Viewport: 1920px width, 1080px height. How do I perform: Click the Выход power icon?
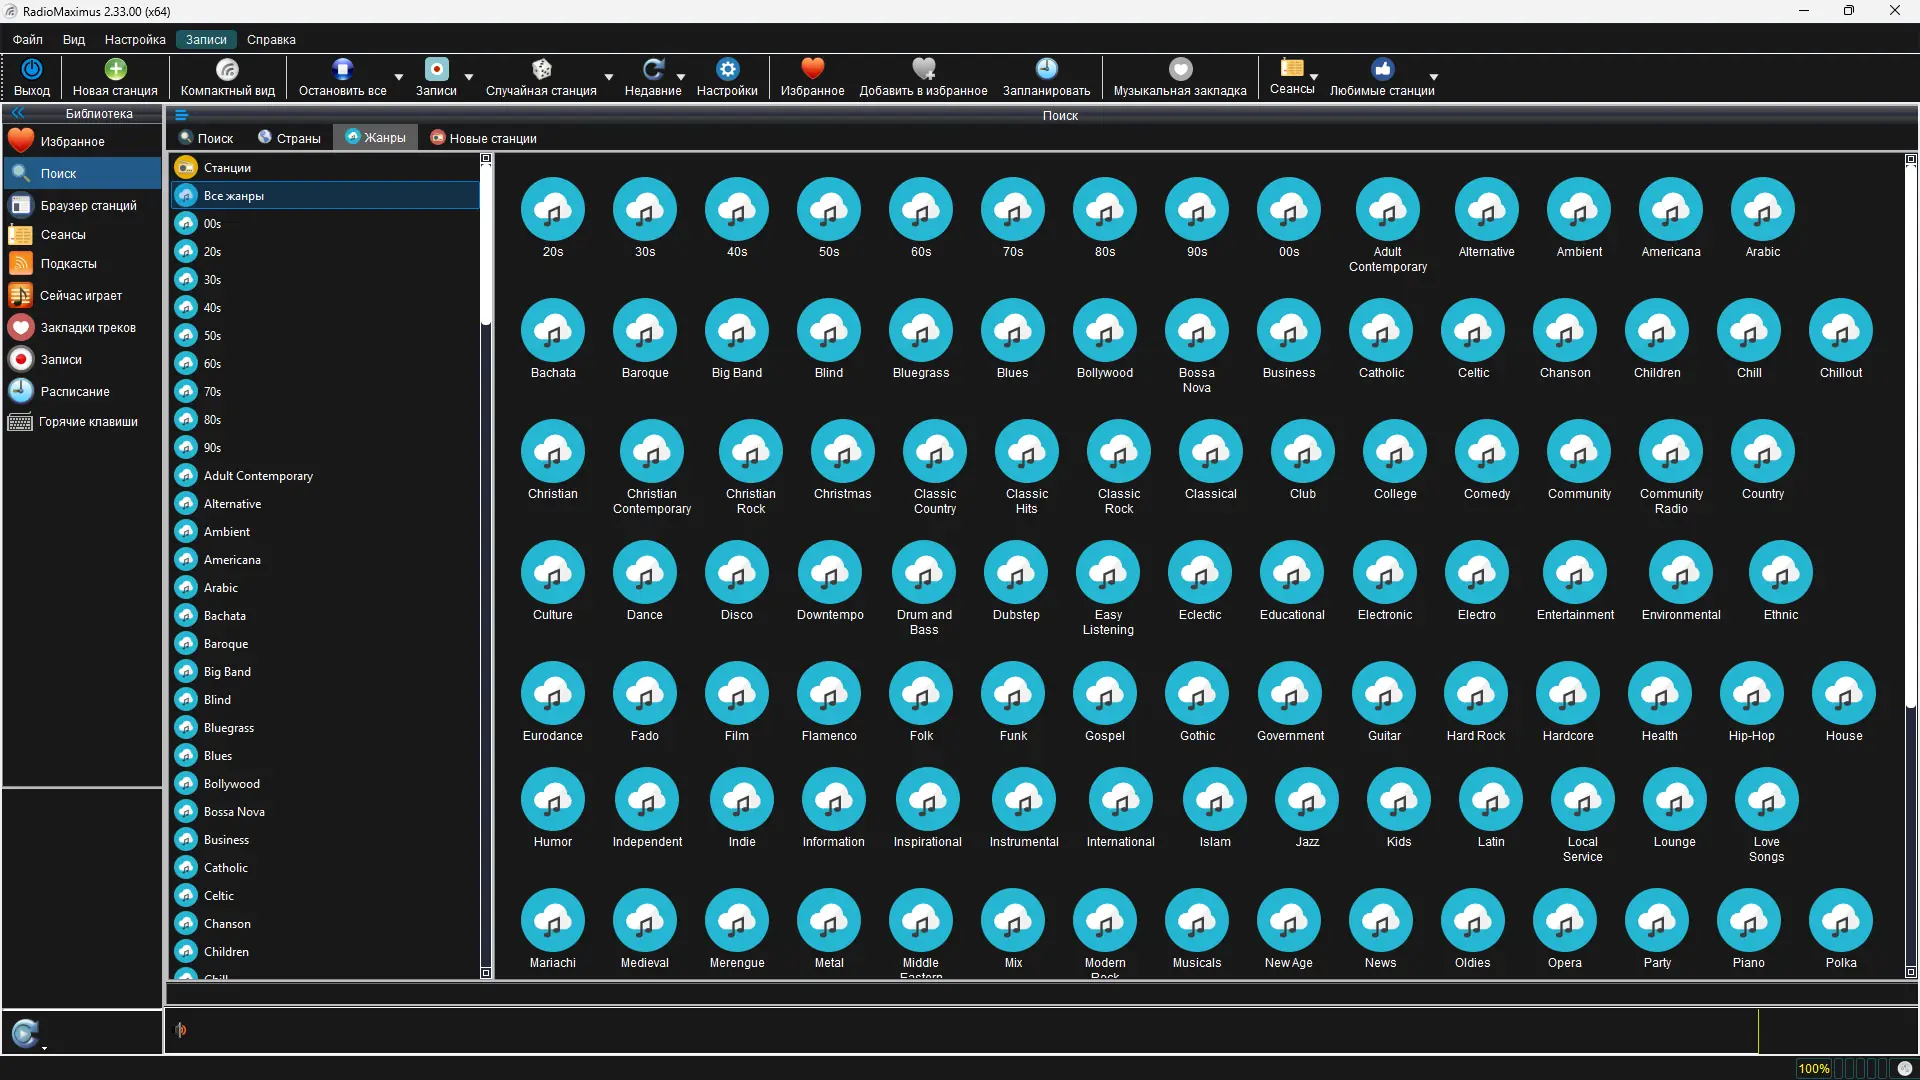(31, 69)
